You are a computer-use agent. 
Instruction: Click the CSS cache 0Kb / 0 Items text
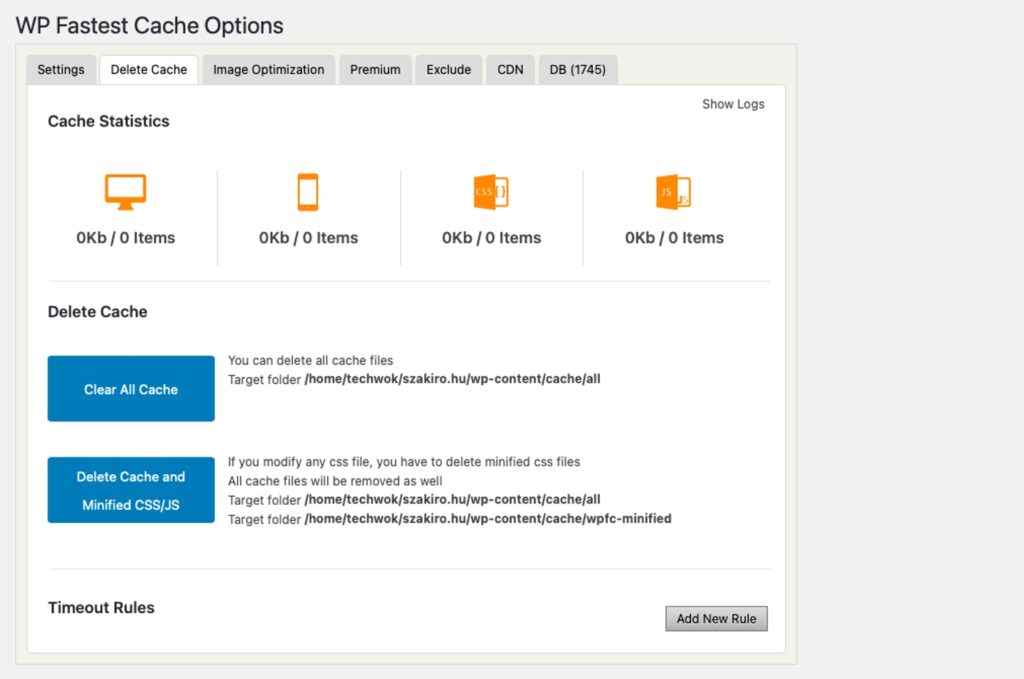coord(491,238)
